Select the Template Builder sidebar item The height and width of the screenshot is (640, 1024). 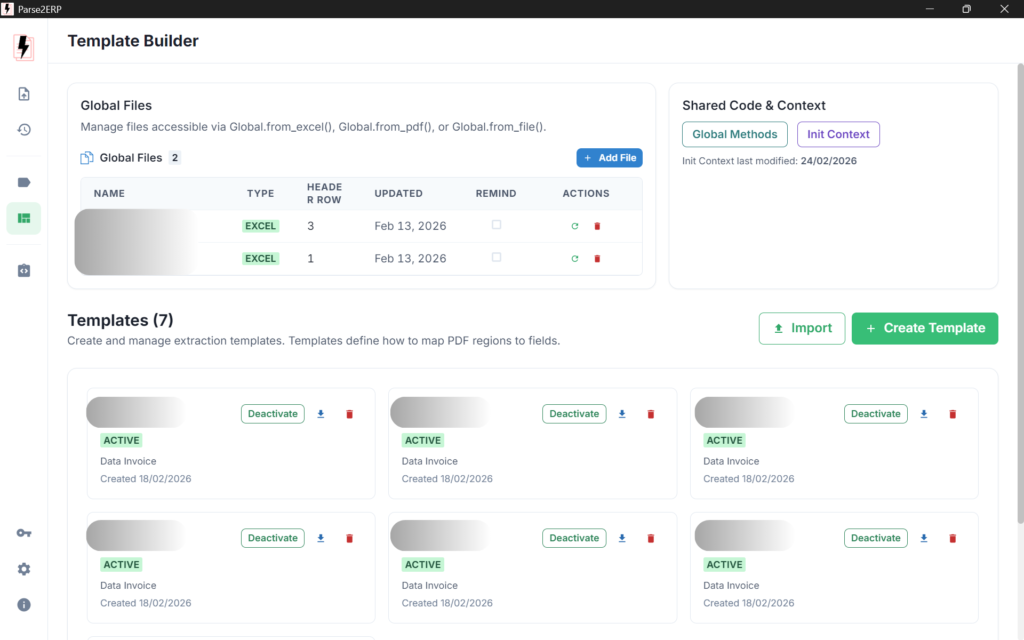click(24, 218)
